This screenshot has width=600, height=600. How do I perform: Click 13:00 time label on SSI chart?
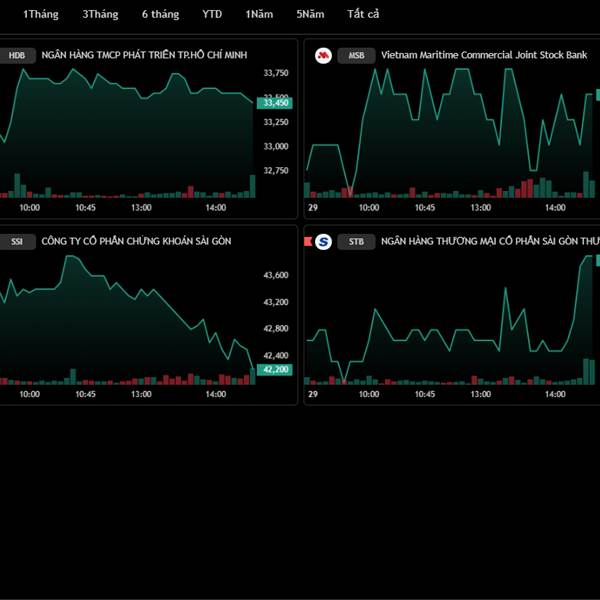(141, 394)
